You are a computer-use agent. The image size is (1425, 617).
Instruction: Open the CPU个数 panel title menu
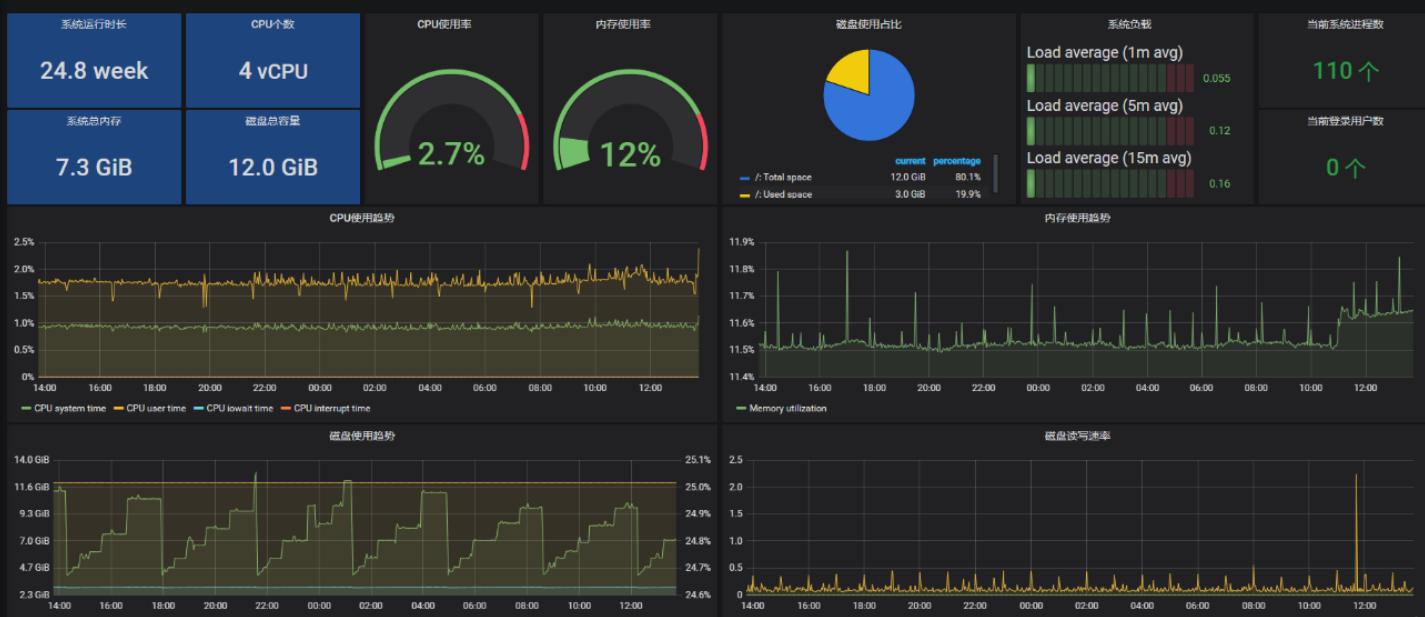(x=272, y=24)
